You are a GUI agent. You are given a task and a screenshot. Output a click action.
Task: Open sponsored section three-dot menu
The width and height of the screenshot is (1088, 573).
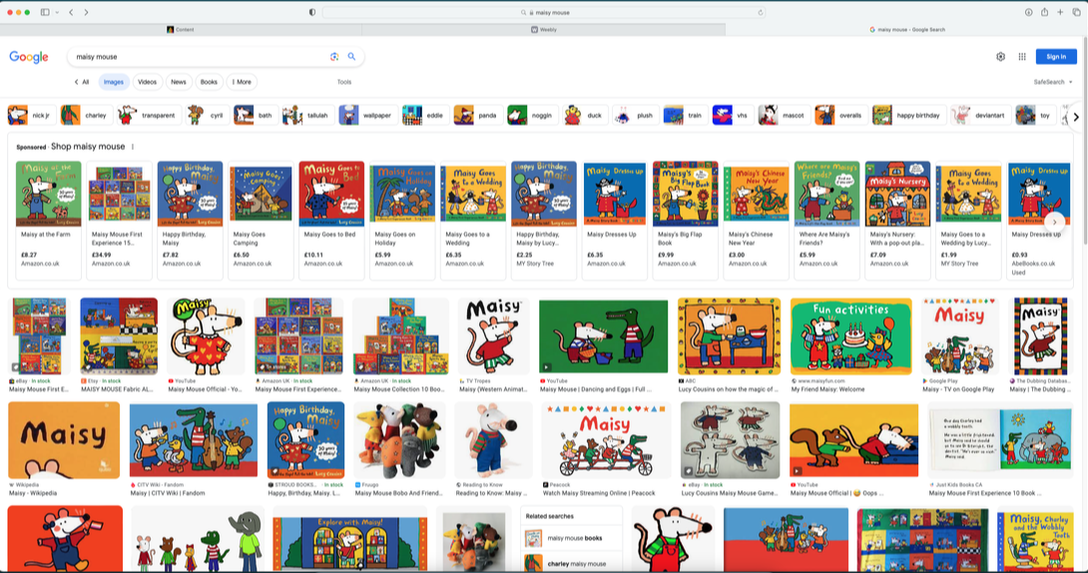pyautogui.click(x=133, y=147)
